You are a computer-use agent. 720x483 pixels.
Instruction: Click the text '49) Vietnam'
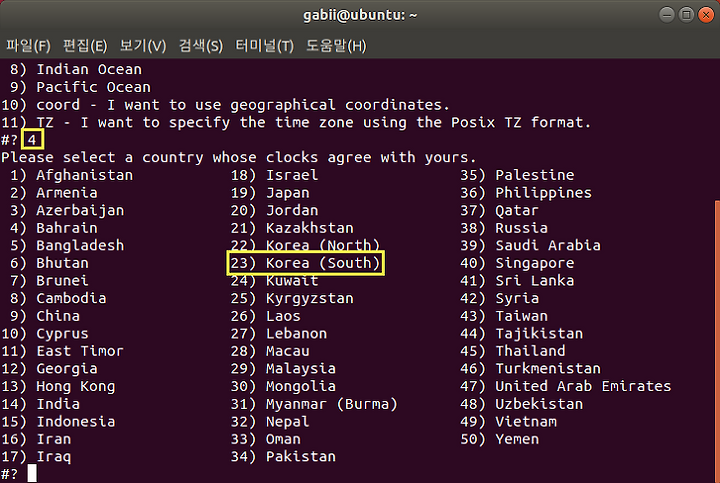[509, 421]
